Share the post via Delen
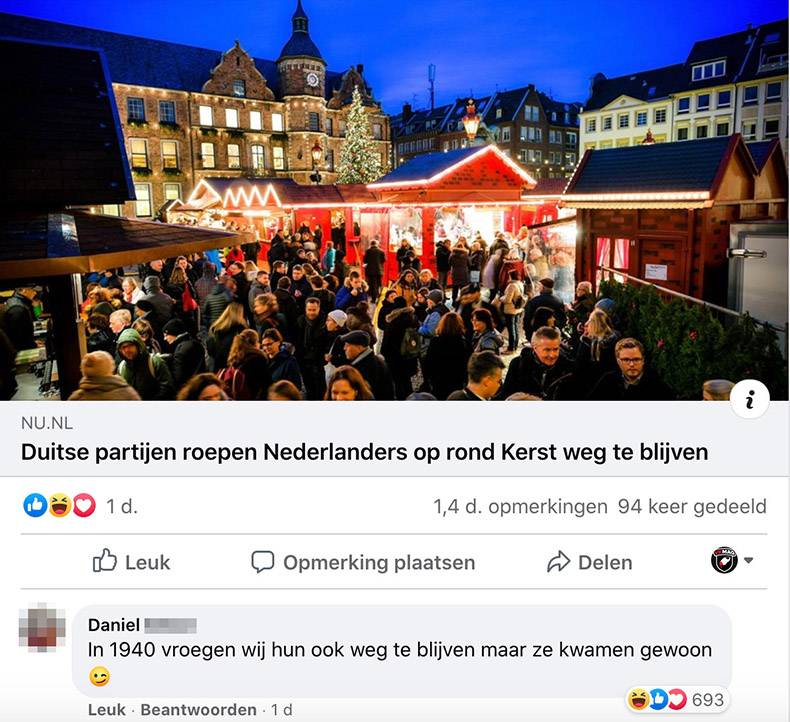Image resolution: width=790 pixels, height=722 pixels. coord(589,562)
